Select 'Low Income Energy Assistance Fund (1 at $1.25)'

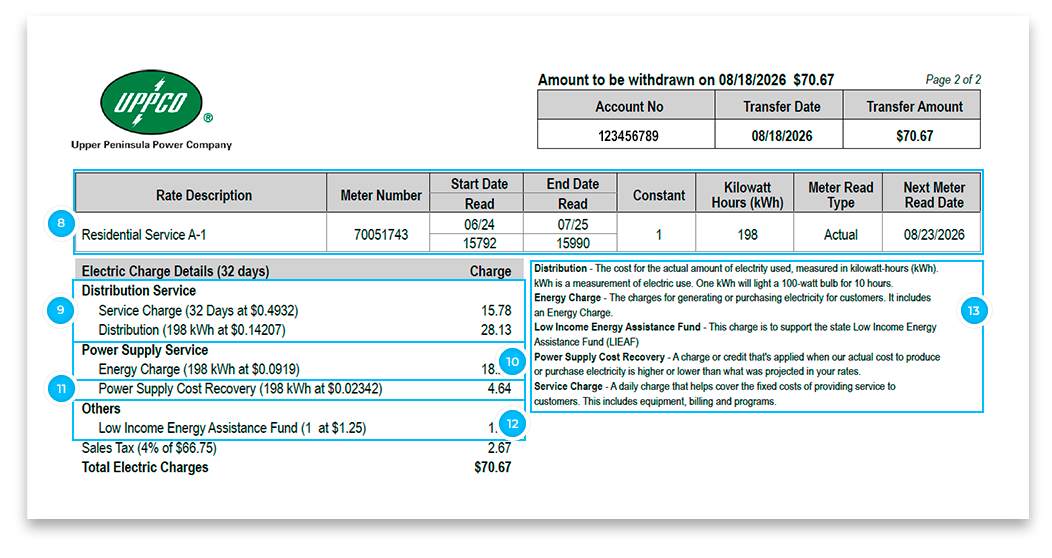(x=232, y=428)
